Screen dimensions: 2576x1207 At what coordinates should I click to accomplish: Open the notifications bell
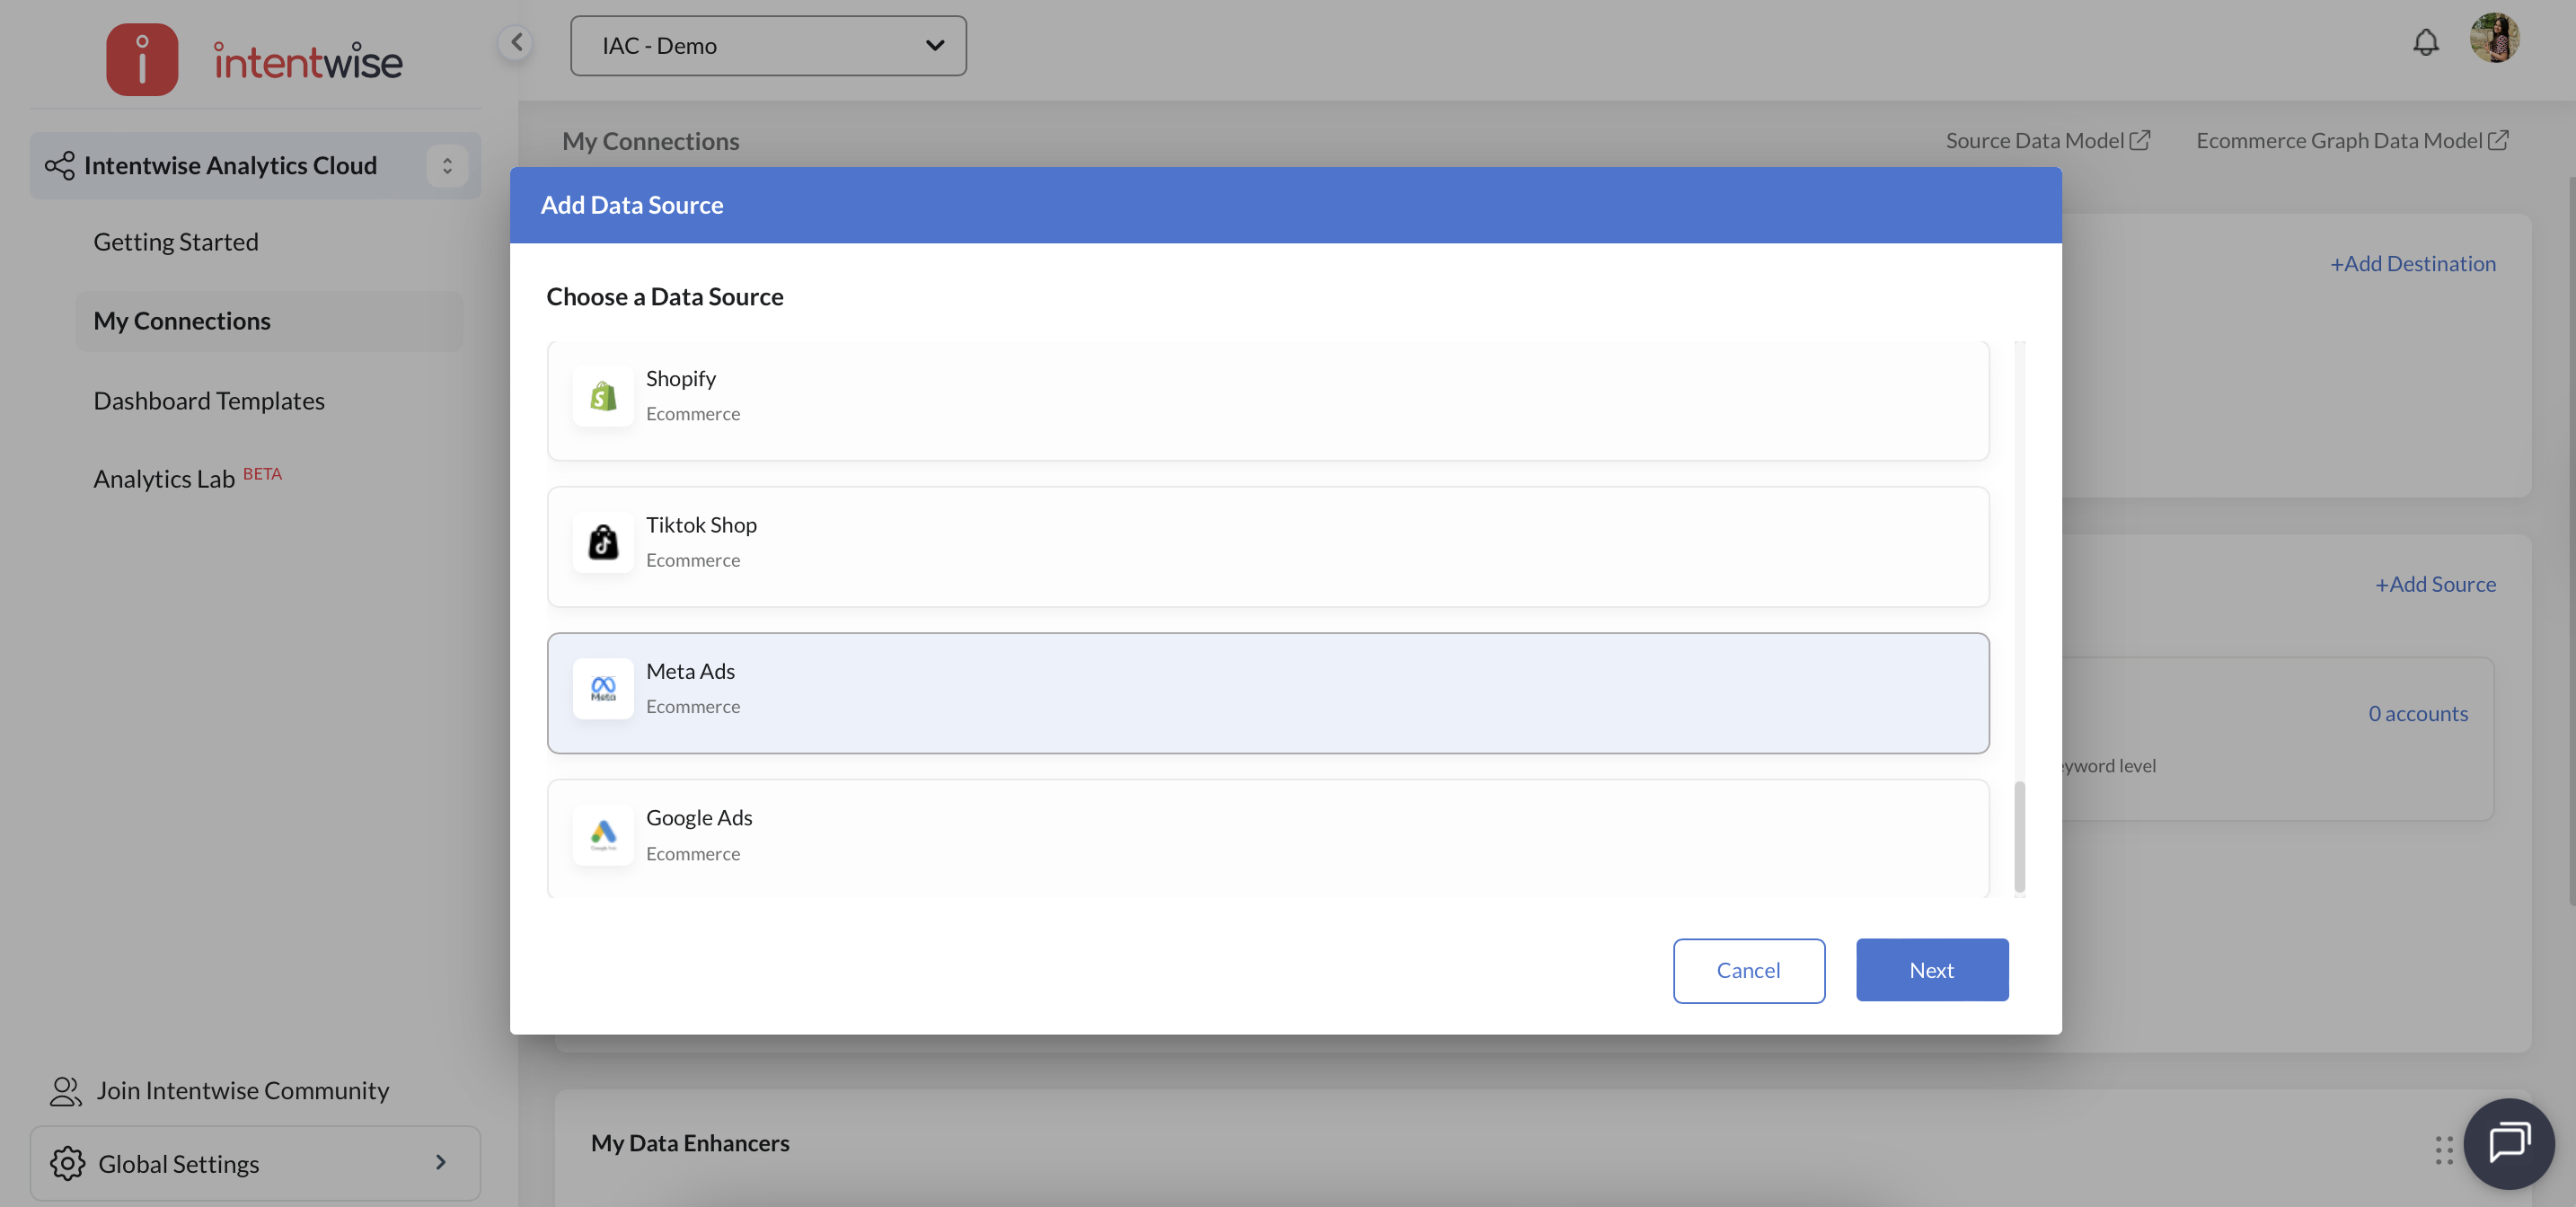2425,43
